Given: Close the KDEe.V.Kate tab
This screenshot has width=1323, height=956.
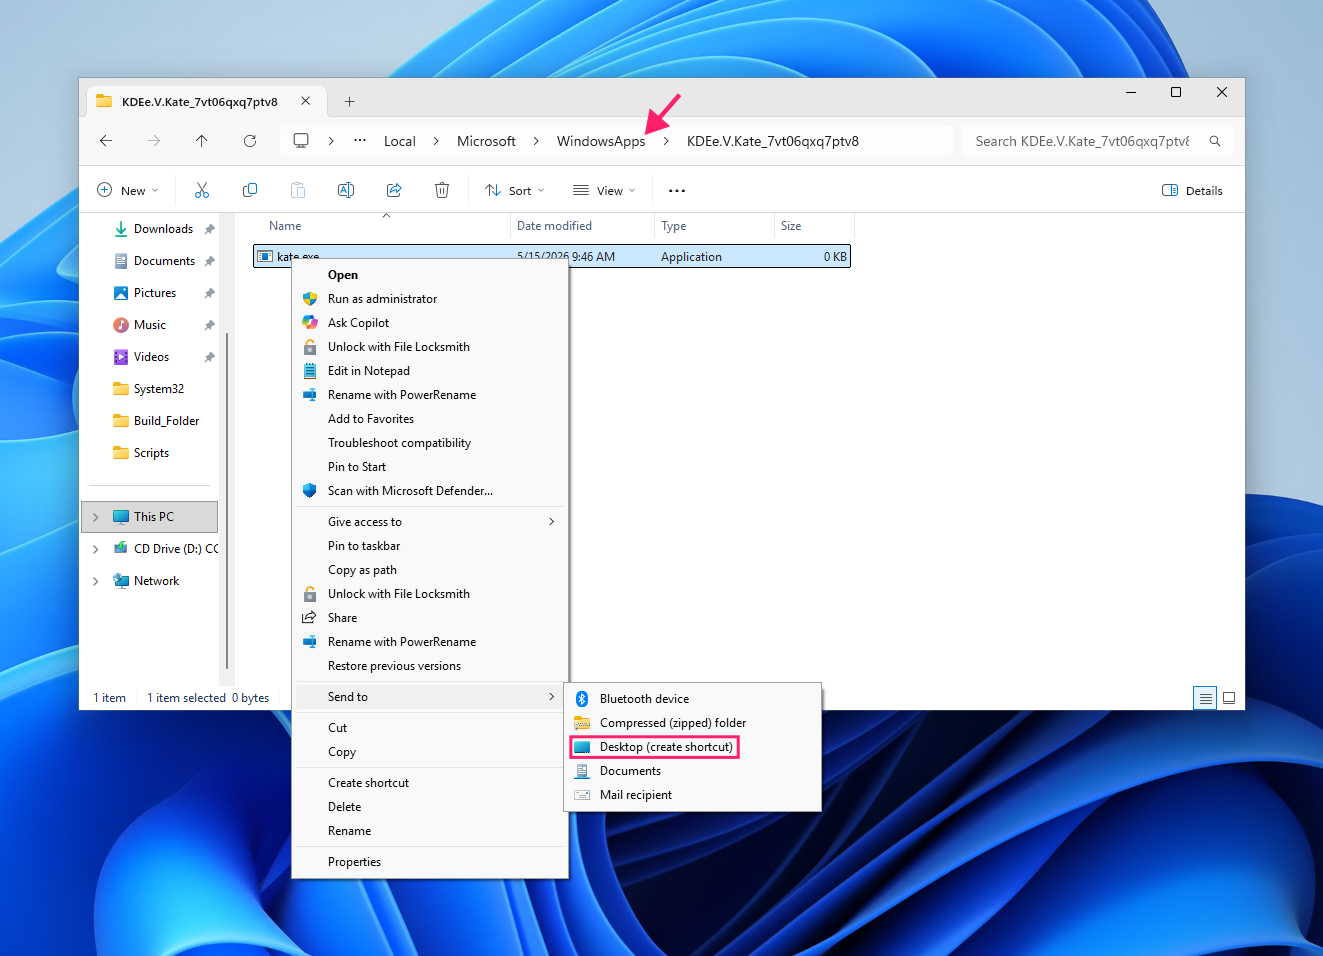Looking at the screenshot, I should click(x=306, y=101).
